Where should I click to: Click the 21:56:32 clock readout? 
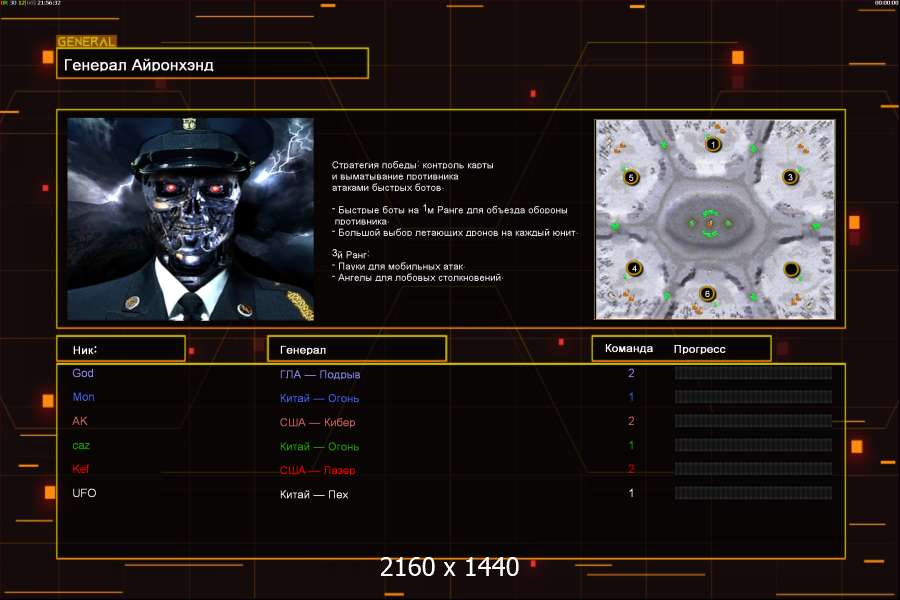(x=49, y=3)
